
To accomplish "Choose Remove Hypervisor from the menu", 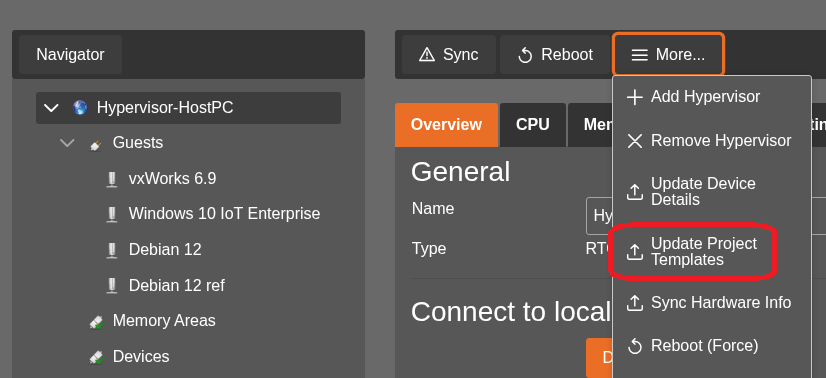I will (712, 141).
